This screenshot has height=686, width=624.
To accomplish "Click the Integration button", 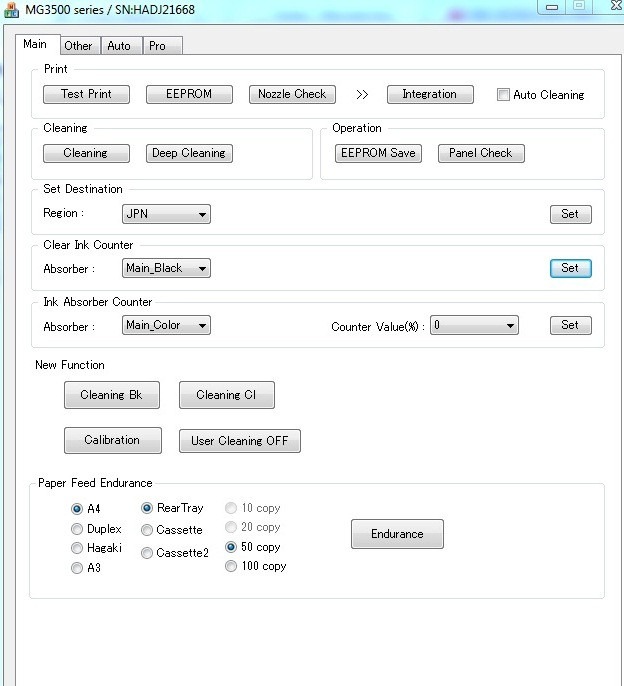I will [430, 94].
